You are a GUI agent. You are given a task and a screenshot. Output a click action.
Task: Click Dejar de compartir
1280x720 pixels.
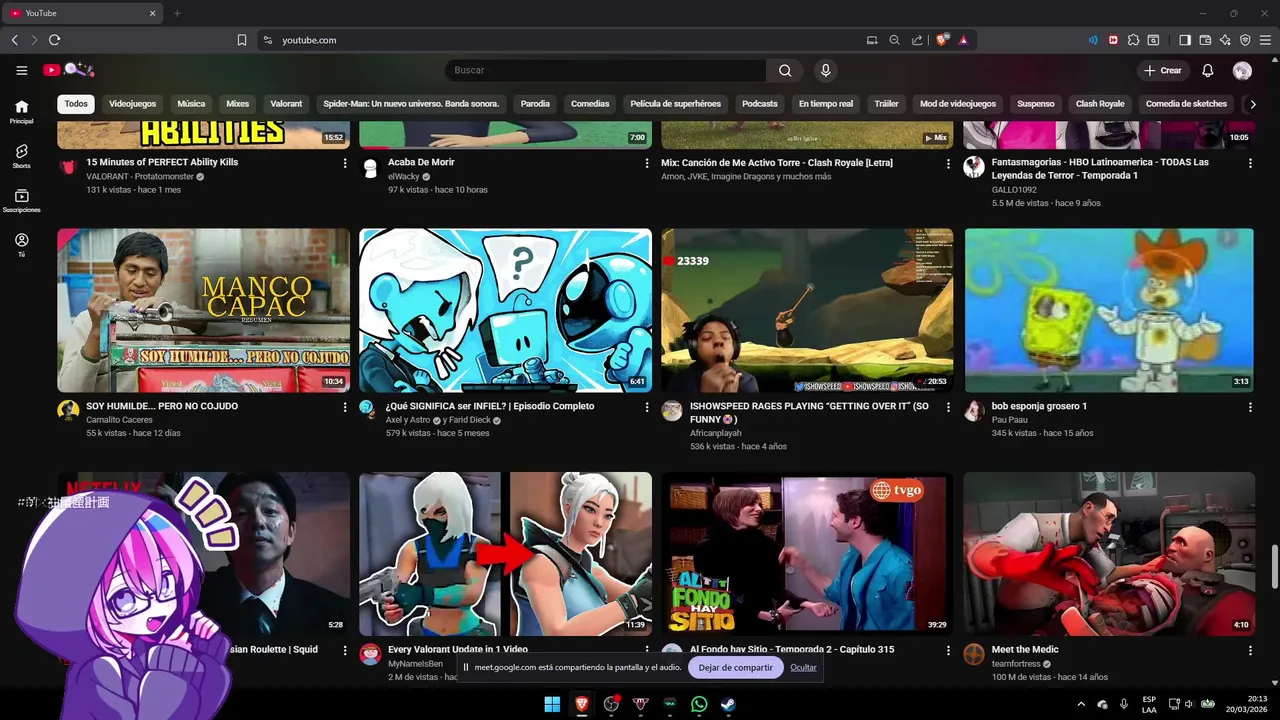pyautogui.click(x=735, y=667)
